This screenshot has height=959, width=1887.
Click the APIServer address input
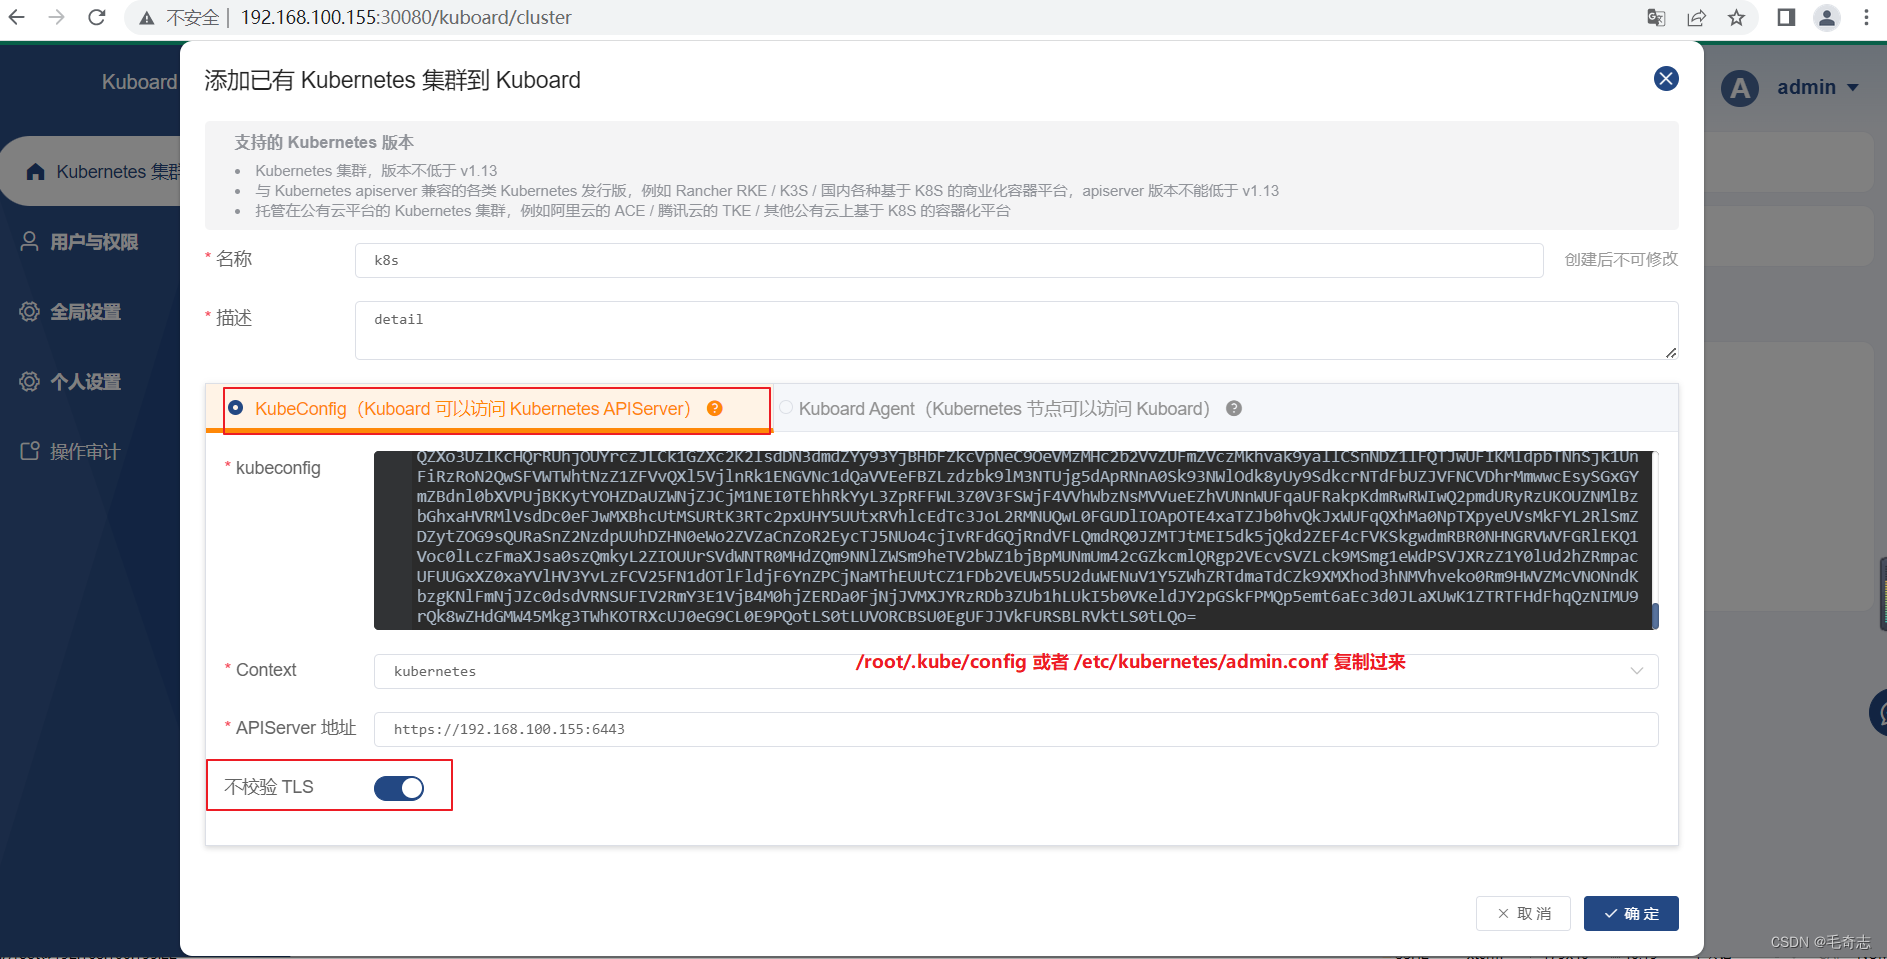pos(1016,729)
